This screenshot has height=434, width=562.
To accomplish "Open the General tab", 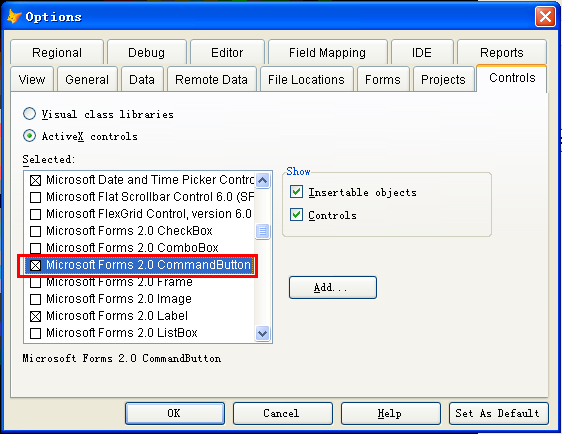I will pyautogui.click(x=87, y=79).
